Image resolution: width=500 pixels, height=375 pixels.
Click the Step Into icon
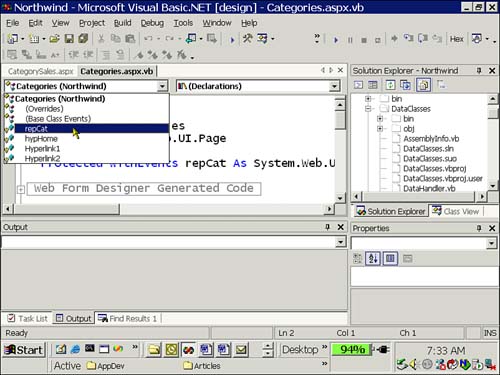click(x=409, y=39)
